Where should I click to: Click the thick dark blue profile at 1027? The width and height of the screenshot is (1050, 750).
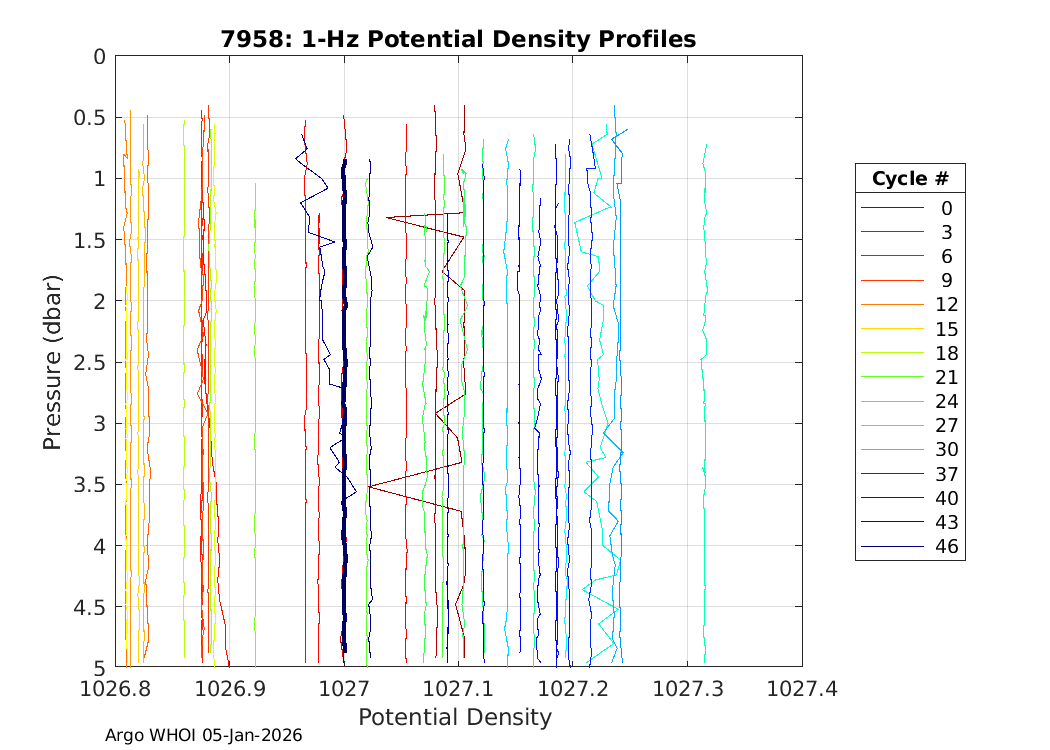click(344, 400)
